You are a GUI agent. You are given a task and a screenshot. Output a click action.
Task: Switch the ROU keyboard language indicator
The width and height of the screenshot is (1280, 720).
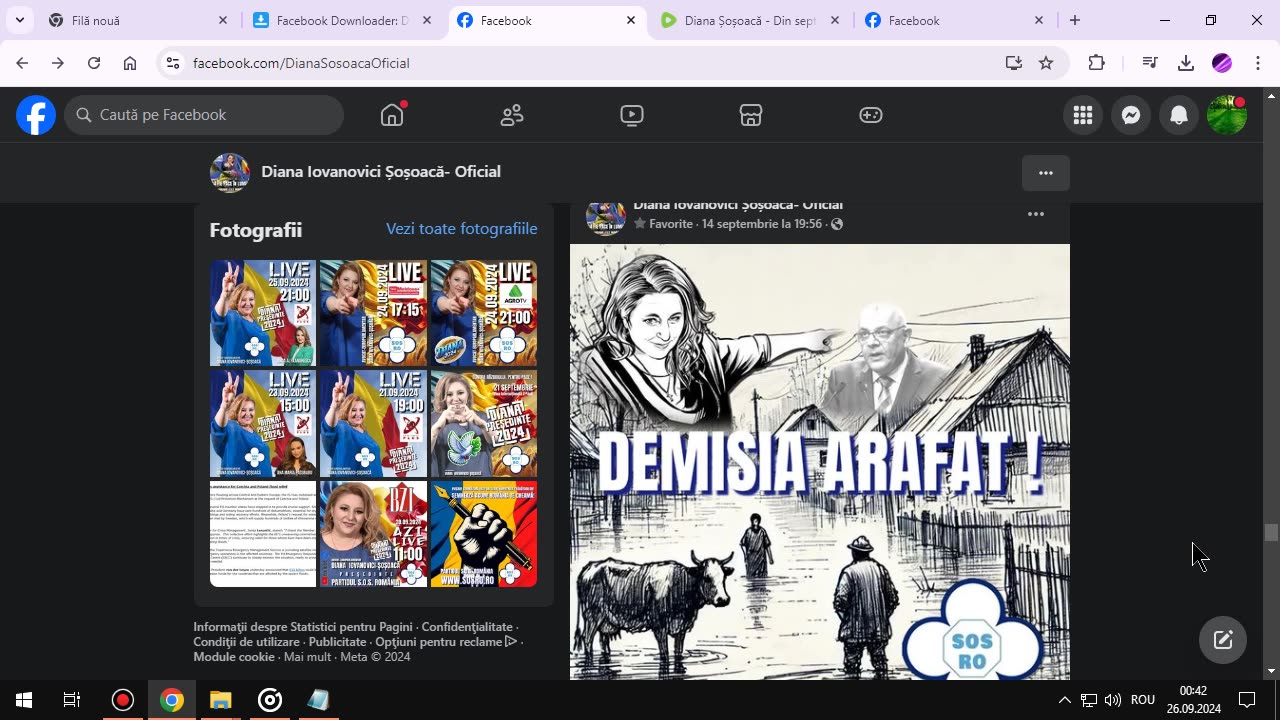(x=1143, y=700)
